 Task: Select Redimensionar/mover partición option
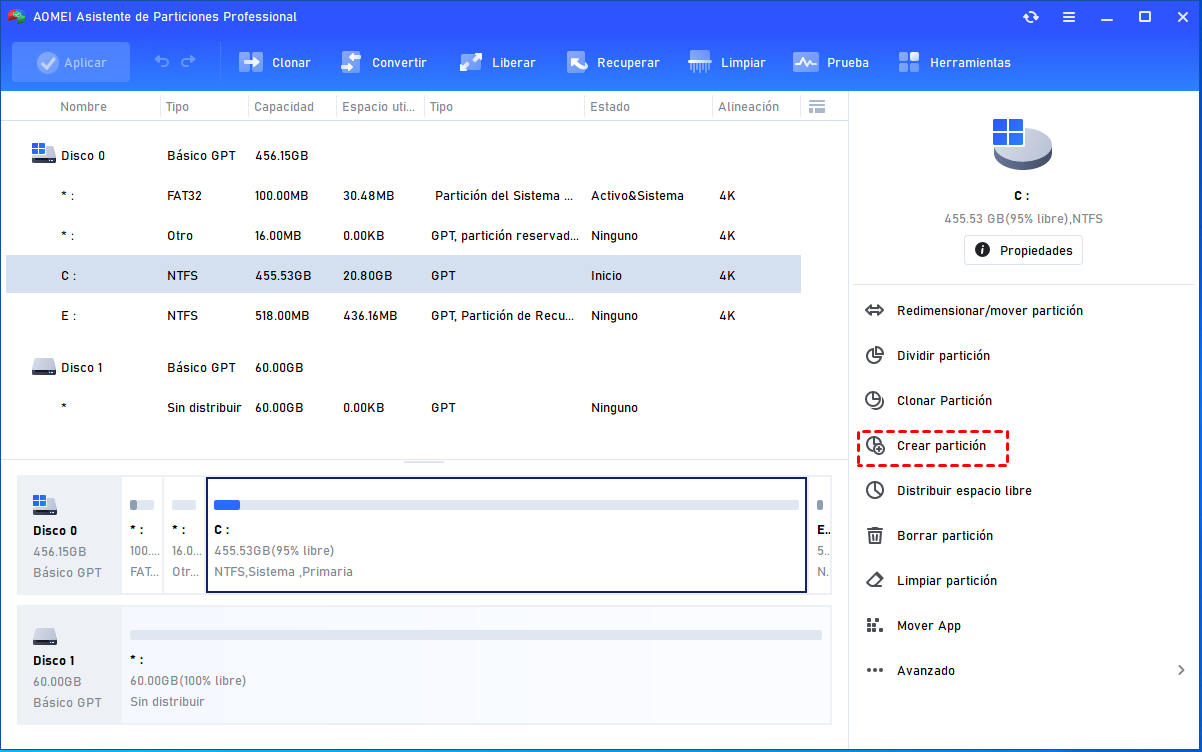[x=989, y=311]
